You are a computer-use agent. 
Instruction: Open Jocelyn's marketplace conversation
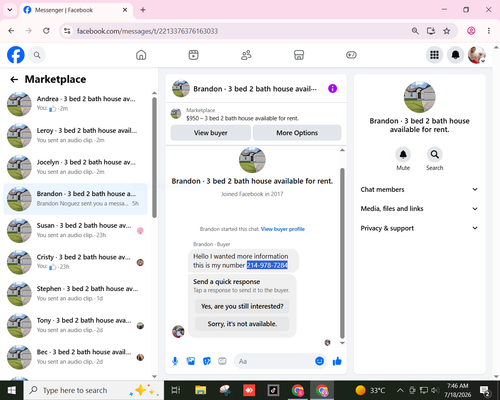click(75, 167)
